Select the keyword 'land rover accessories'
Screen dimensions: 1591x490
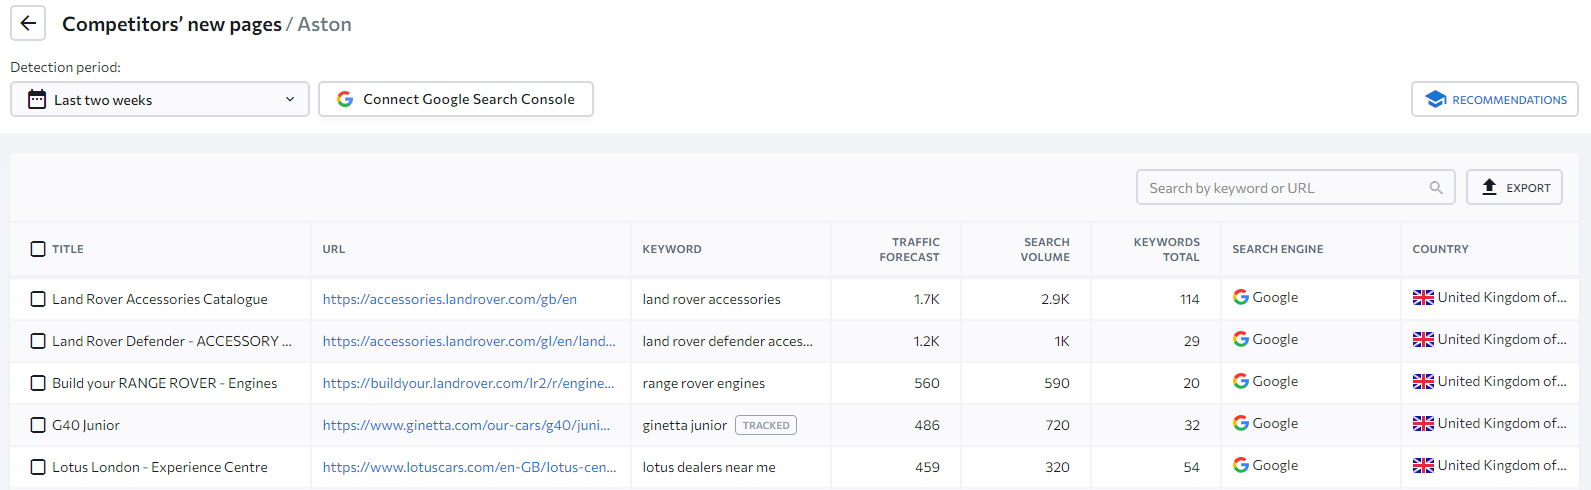click(x=711, y=299)
